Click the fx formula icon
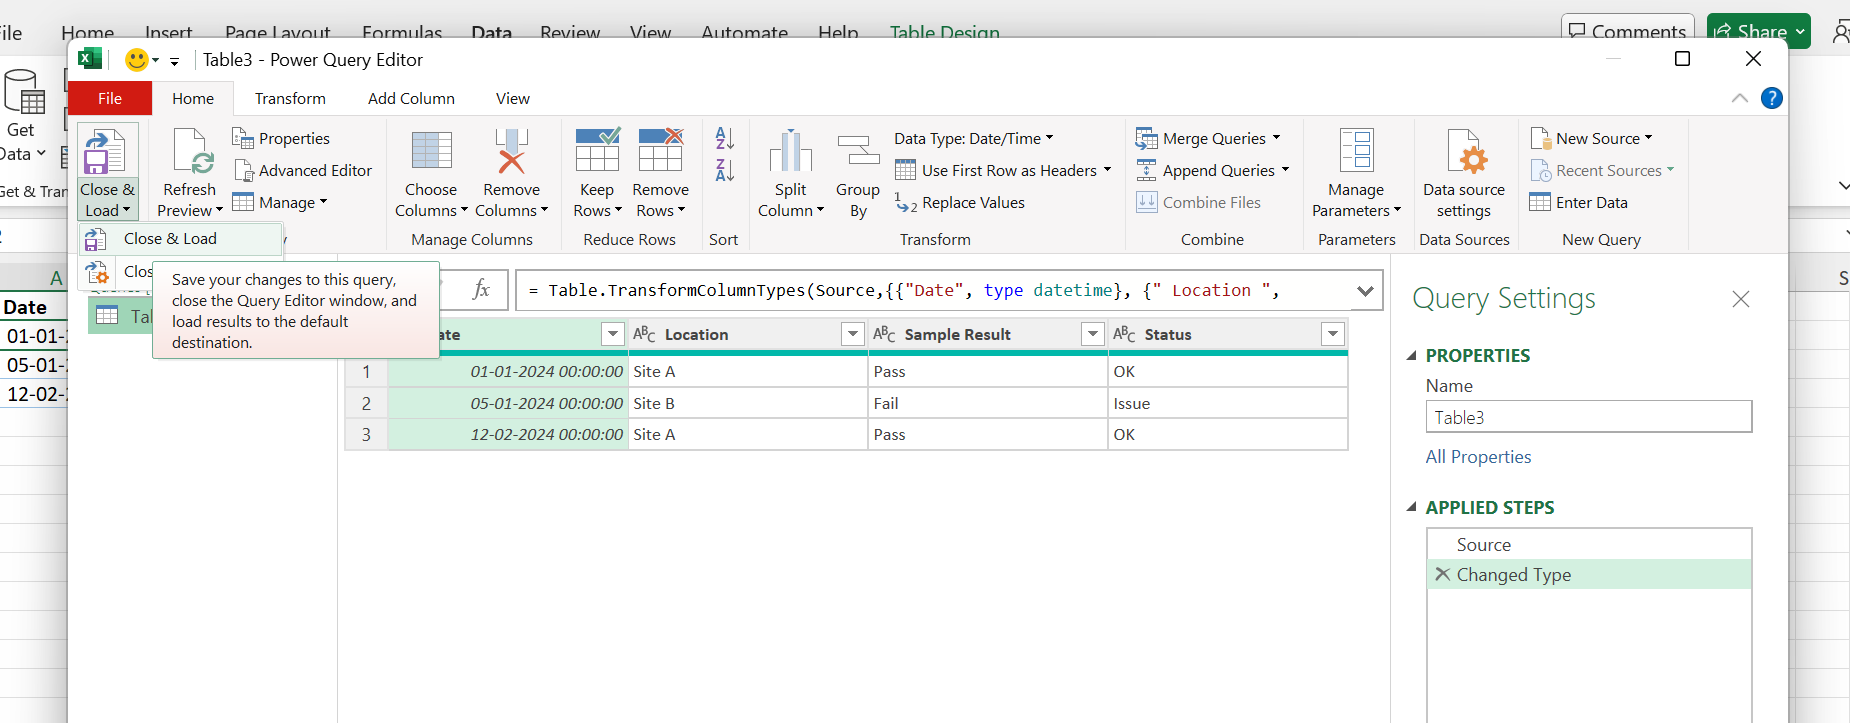Image resolution: width=1850 pixels, height=723 pixels. click(481, 290)
